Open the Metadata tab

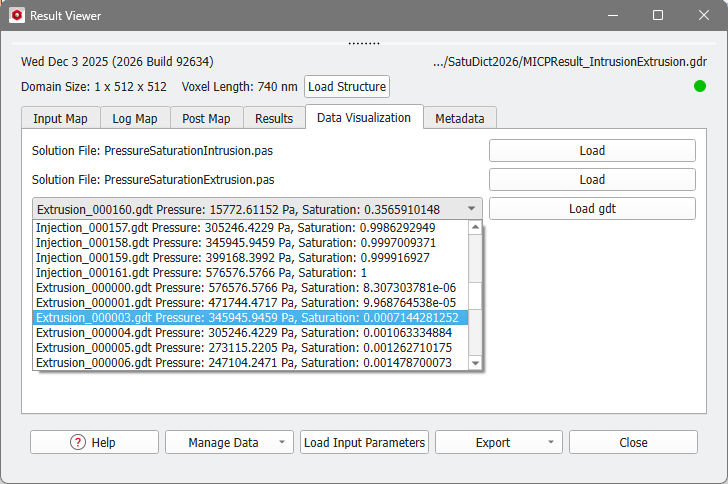[460, 118]
